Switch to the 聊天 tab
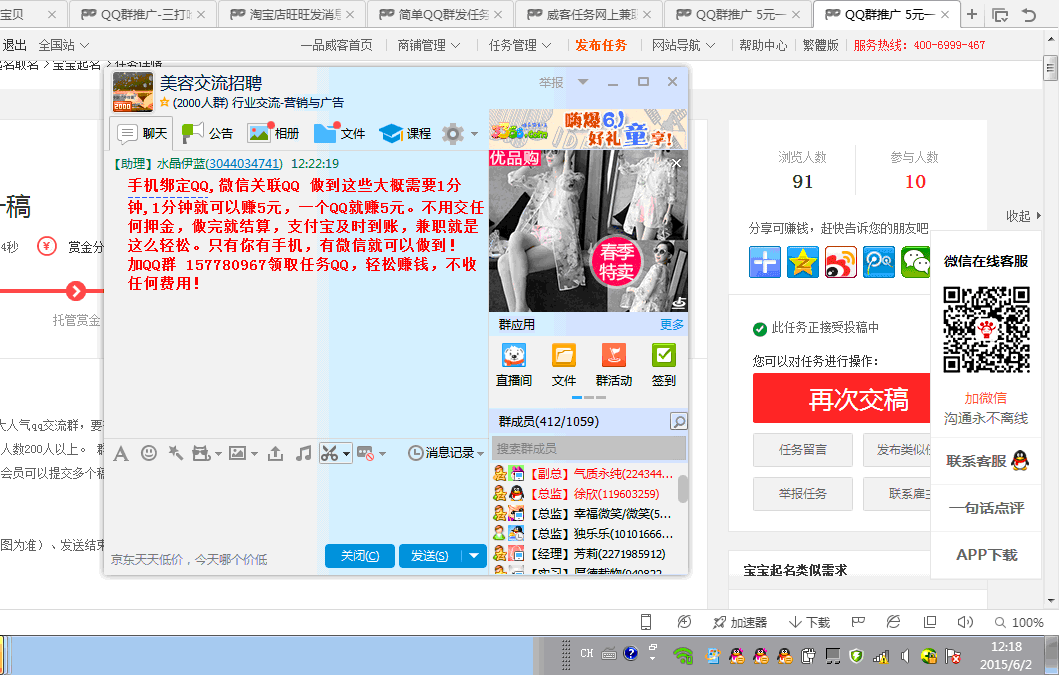The width and height of the screenshot is (1059, 675). click(142, 133)
